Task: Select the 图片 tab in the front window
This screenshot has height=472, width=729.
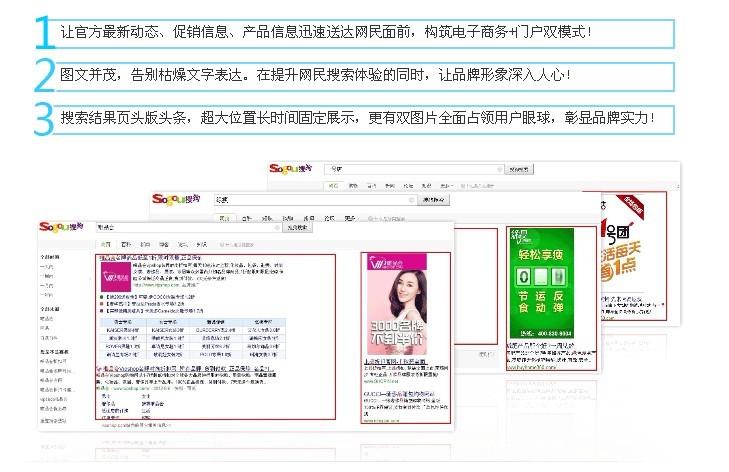Action: click(x=125, y=244)
